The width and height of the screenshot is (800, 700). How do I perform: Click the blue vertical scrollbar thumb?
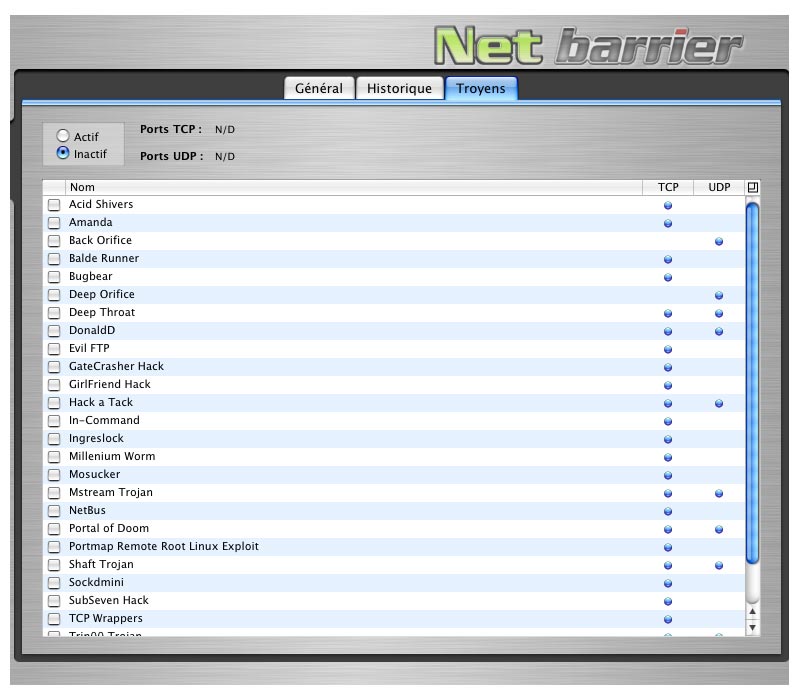coord(753,383)
